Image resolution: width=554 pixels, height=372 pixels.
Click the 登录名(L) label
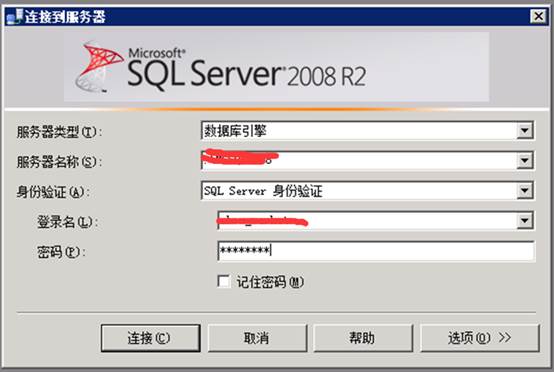point(67,222)
